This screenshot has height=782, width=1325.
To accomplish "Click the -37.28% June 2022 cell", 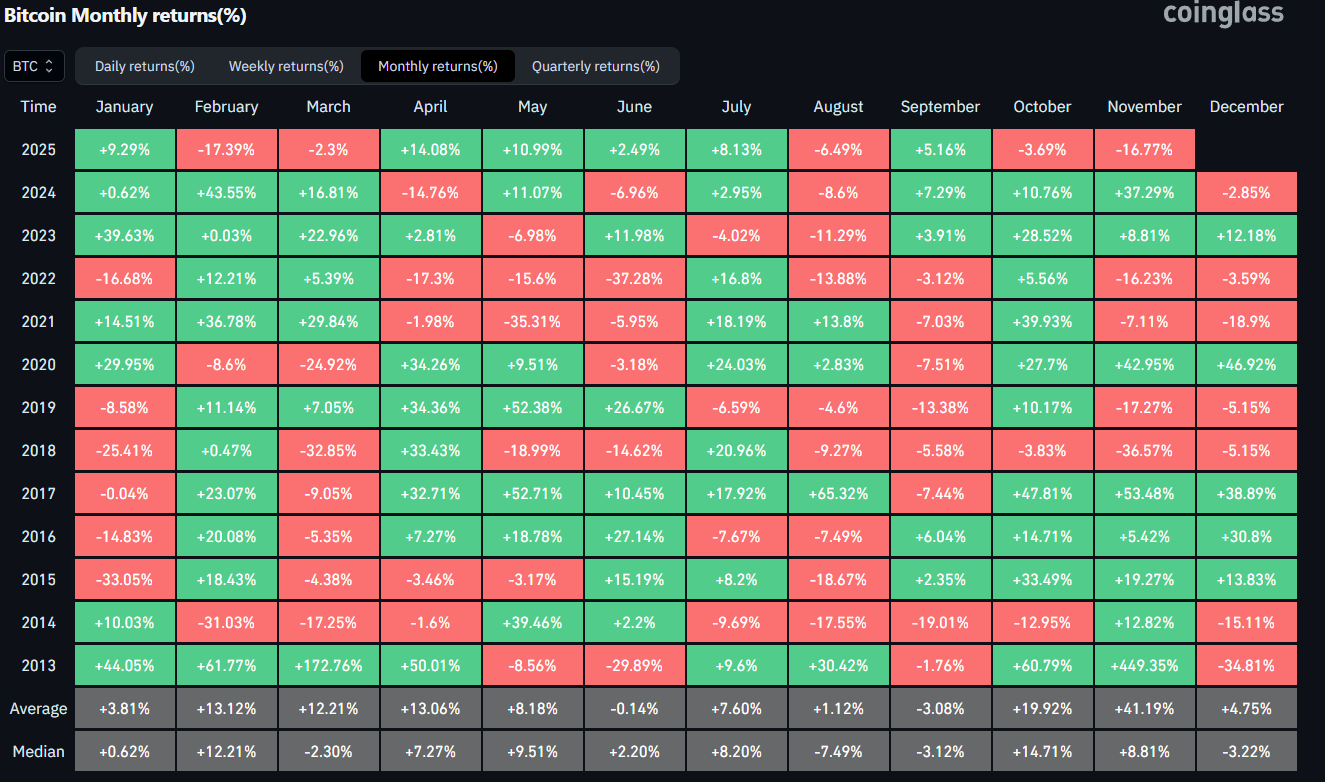I will pos(634,278).
